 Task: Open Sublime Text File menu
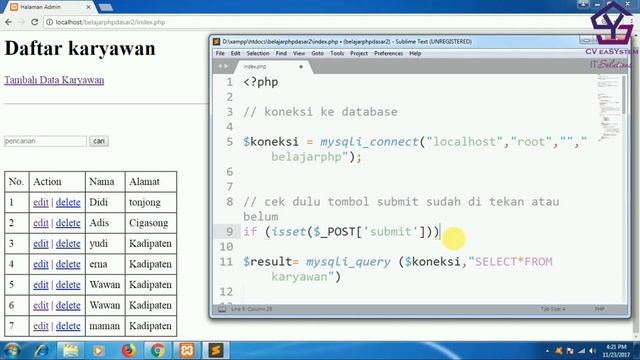click(220, 53)
